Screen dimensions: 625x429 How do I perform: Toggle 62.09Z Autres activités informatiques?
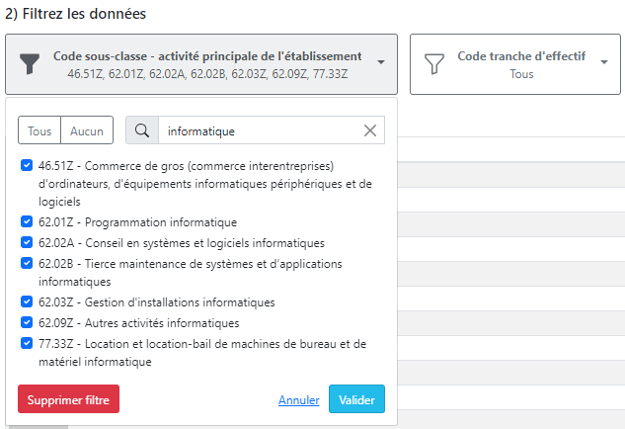(27, 322)
